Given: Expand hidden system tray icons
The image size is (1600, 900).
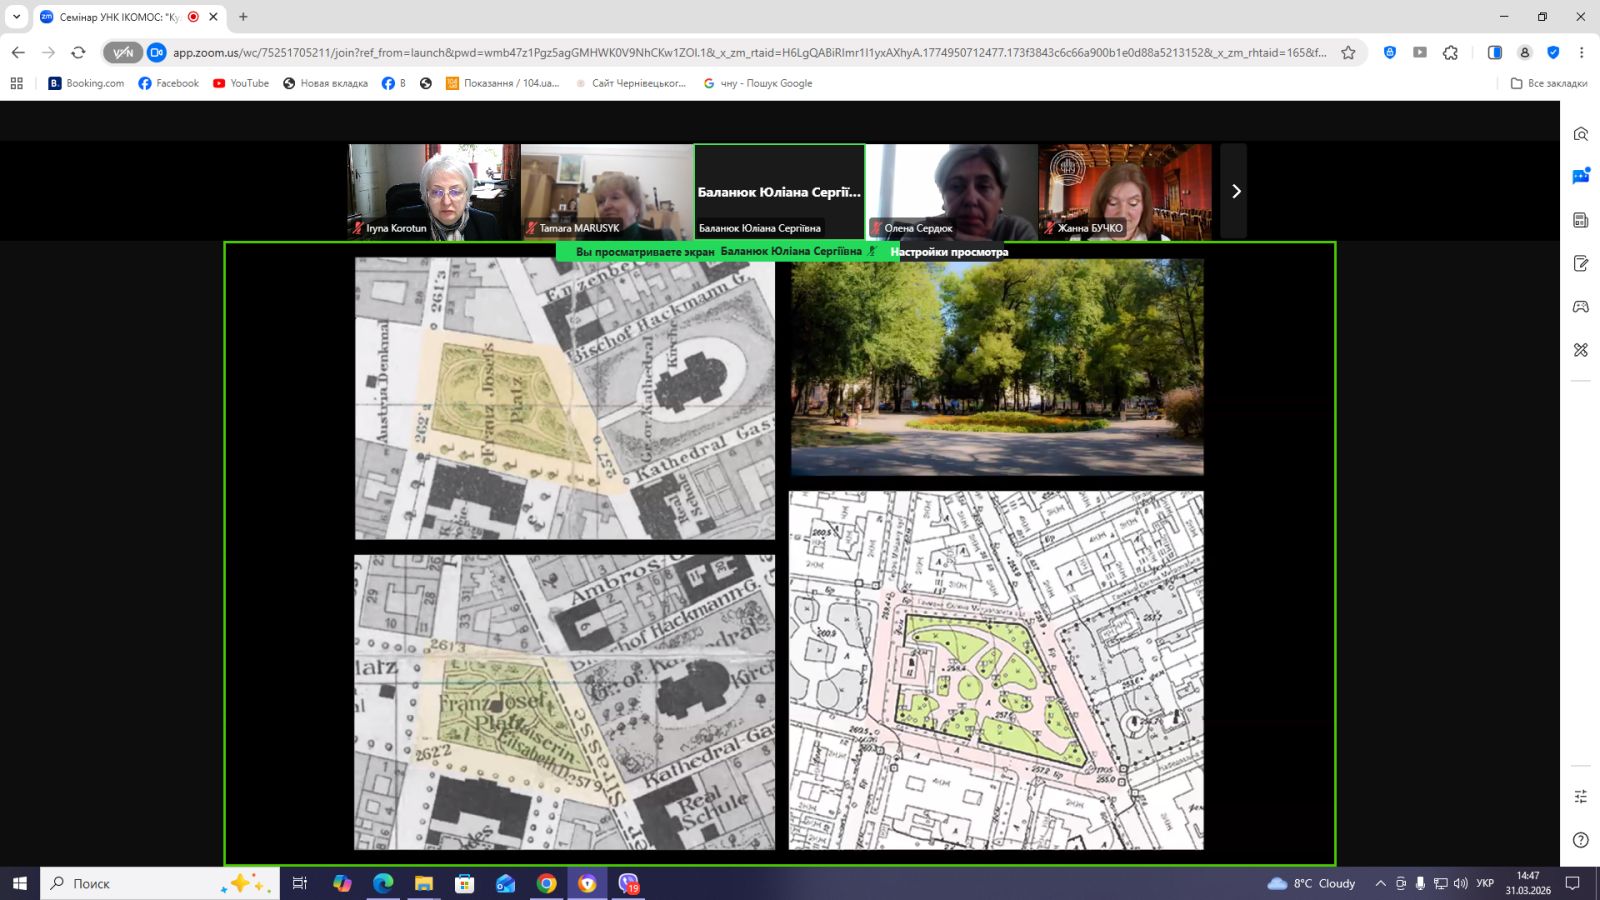Looking at the screenshot, I should [x=1380, y=883].
